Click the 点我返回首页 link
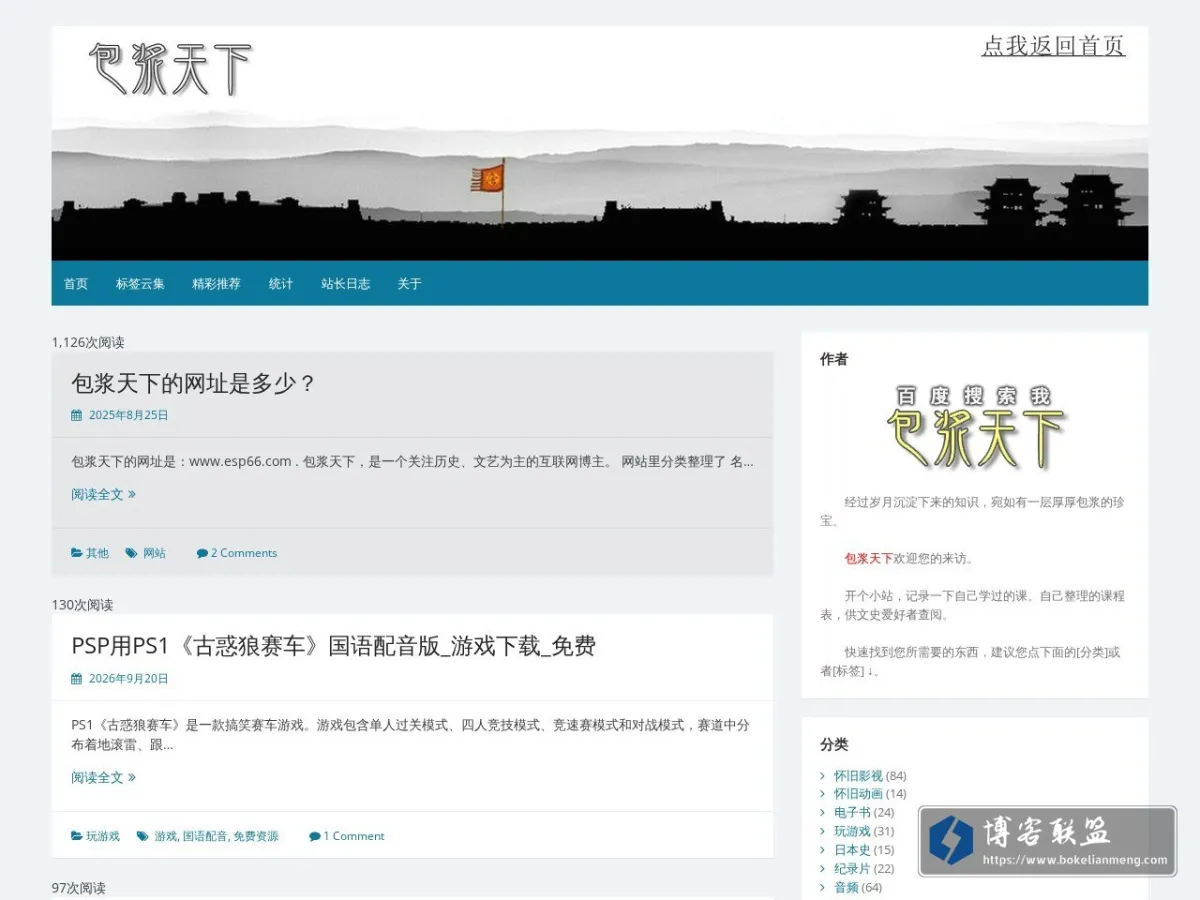1200x900 pixels. coord(1053,46)
